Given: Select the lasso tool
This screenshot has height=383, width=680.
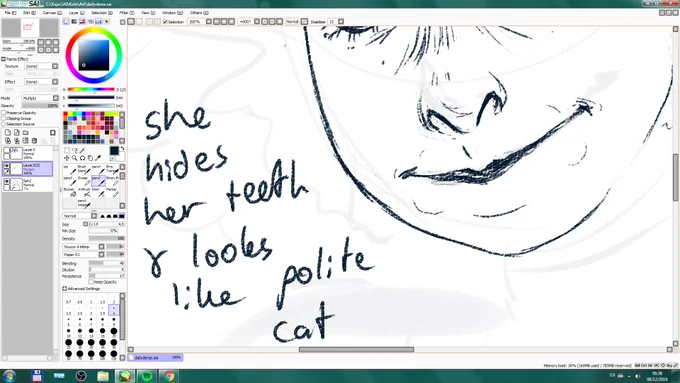Looking at the screenshot, I should (75, 151).
